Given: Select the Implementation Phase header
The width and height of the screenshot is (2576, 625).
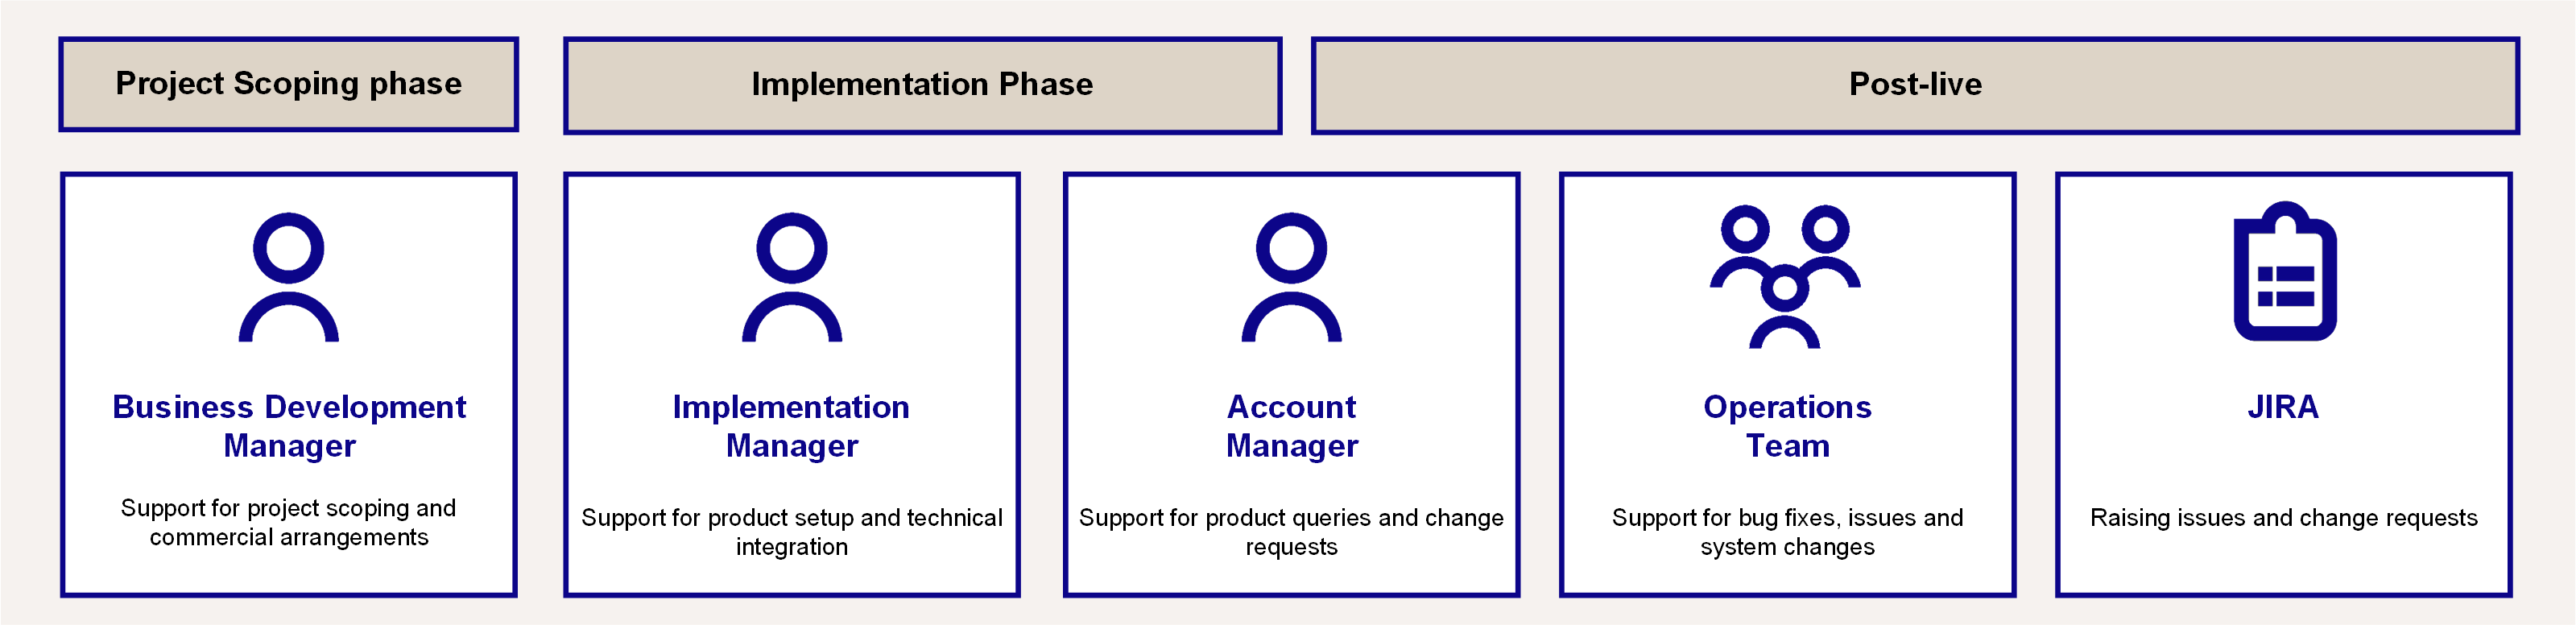Looking at the screenshot, I should (x=922, y=85).
